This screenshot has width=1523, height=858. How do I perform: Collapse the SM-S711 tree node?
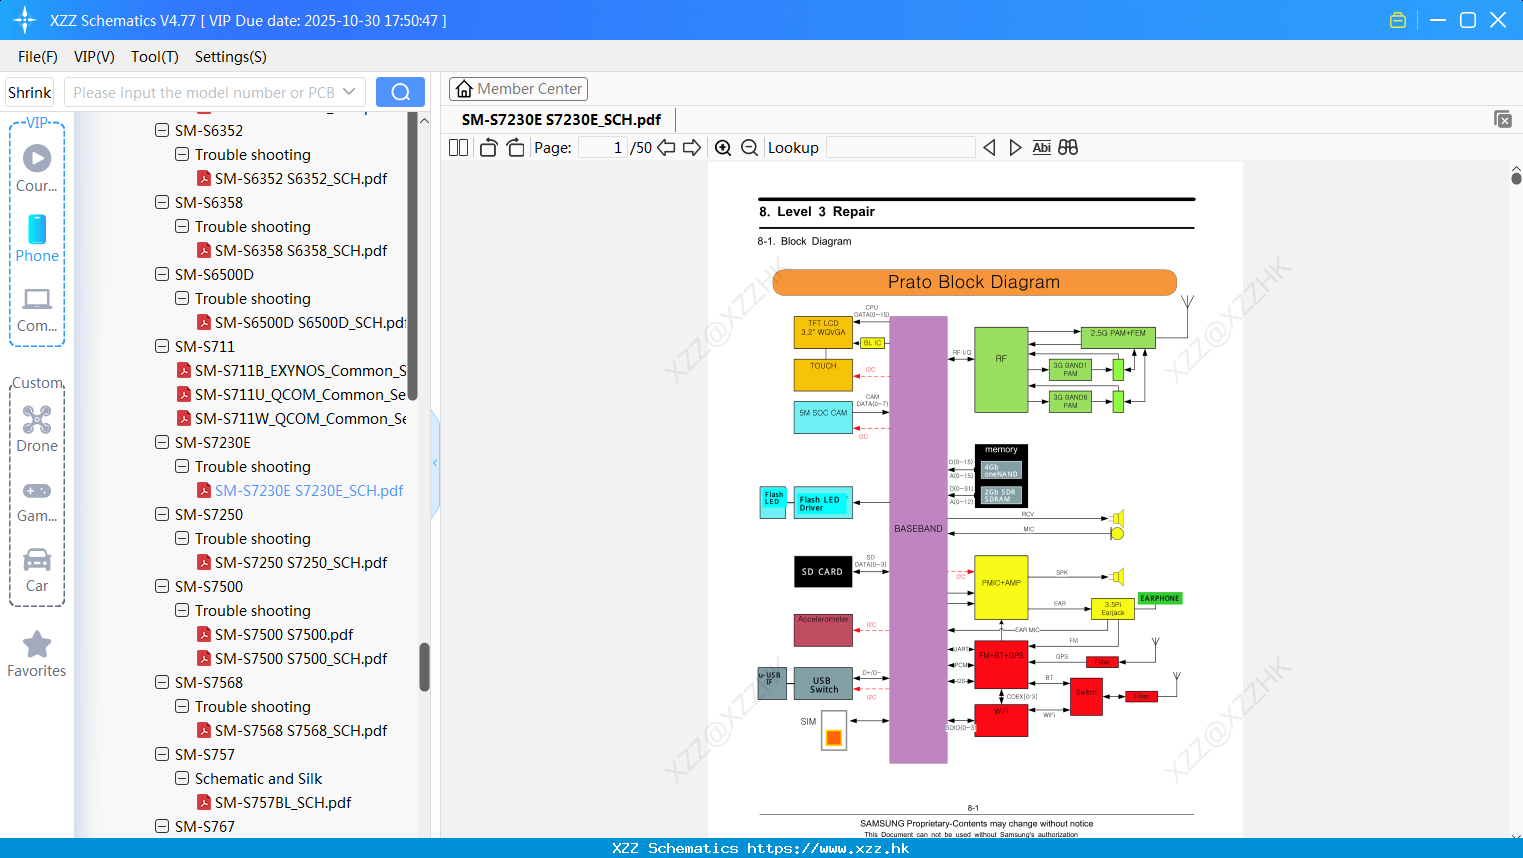(x=162, y=346)
